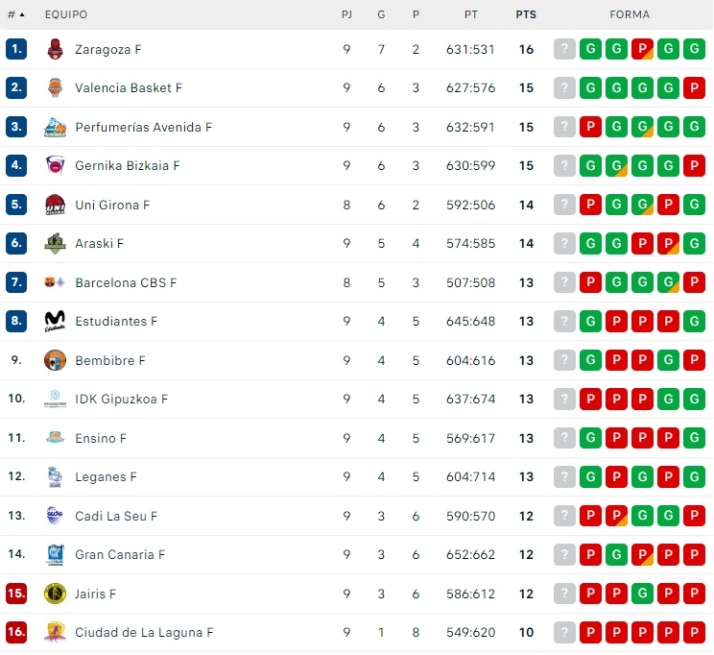Click the Valencia Basket F team logo

(x=55, y=88)
